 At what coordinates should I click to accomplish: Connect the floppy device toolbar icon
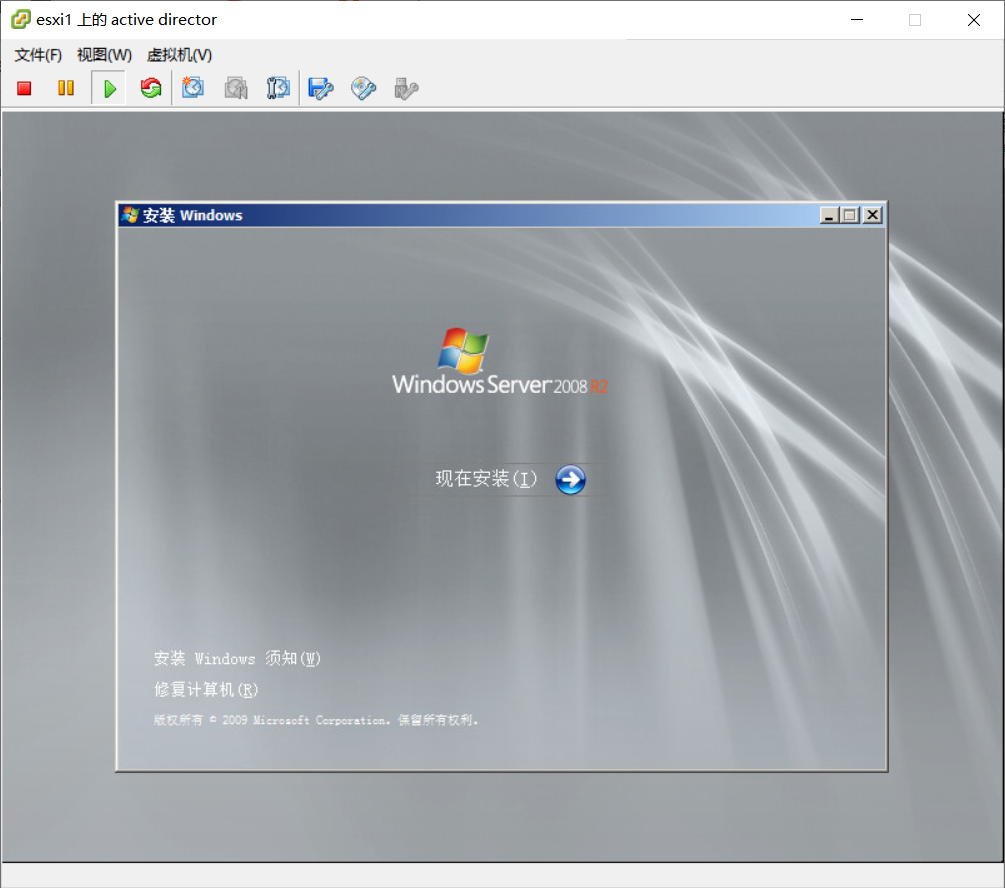point(321,88)
